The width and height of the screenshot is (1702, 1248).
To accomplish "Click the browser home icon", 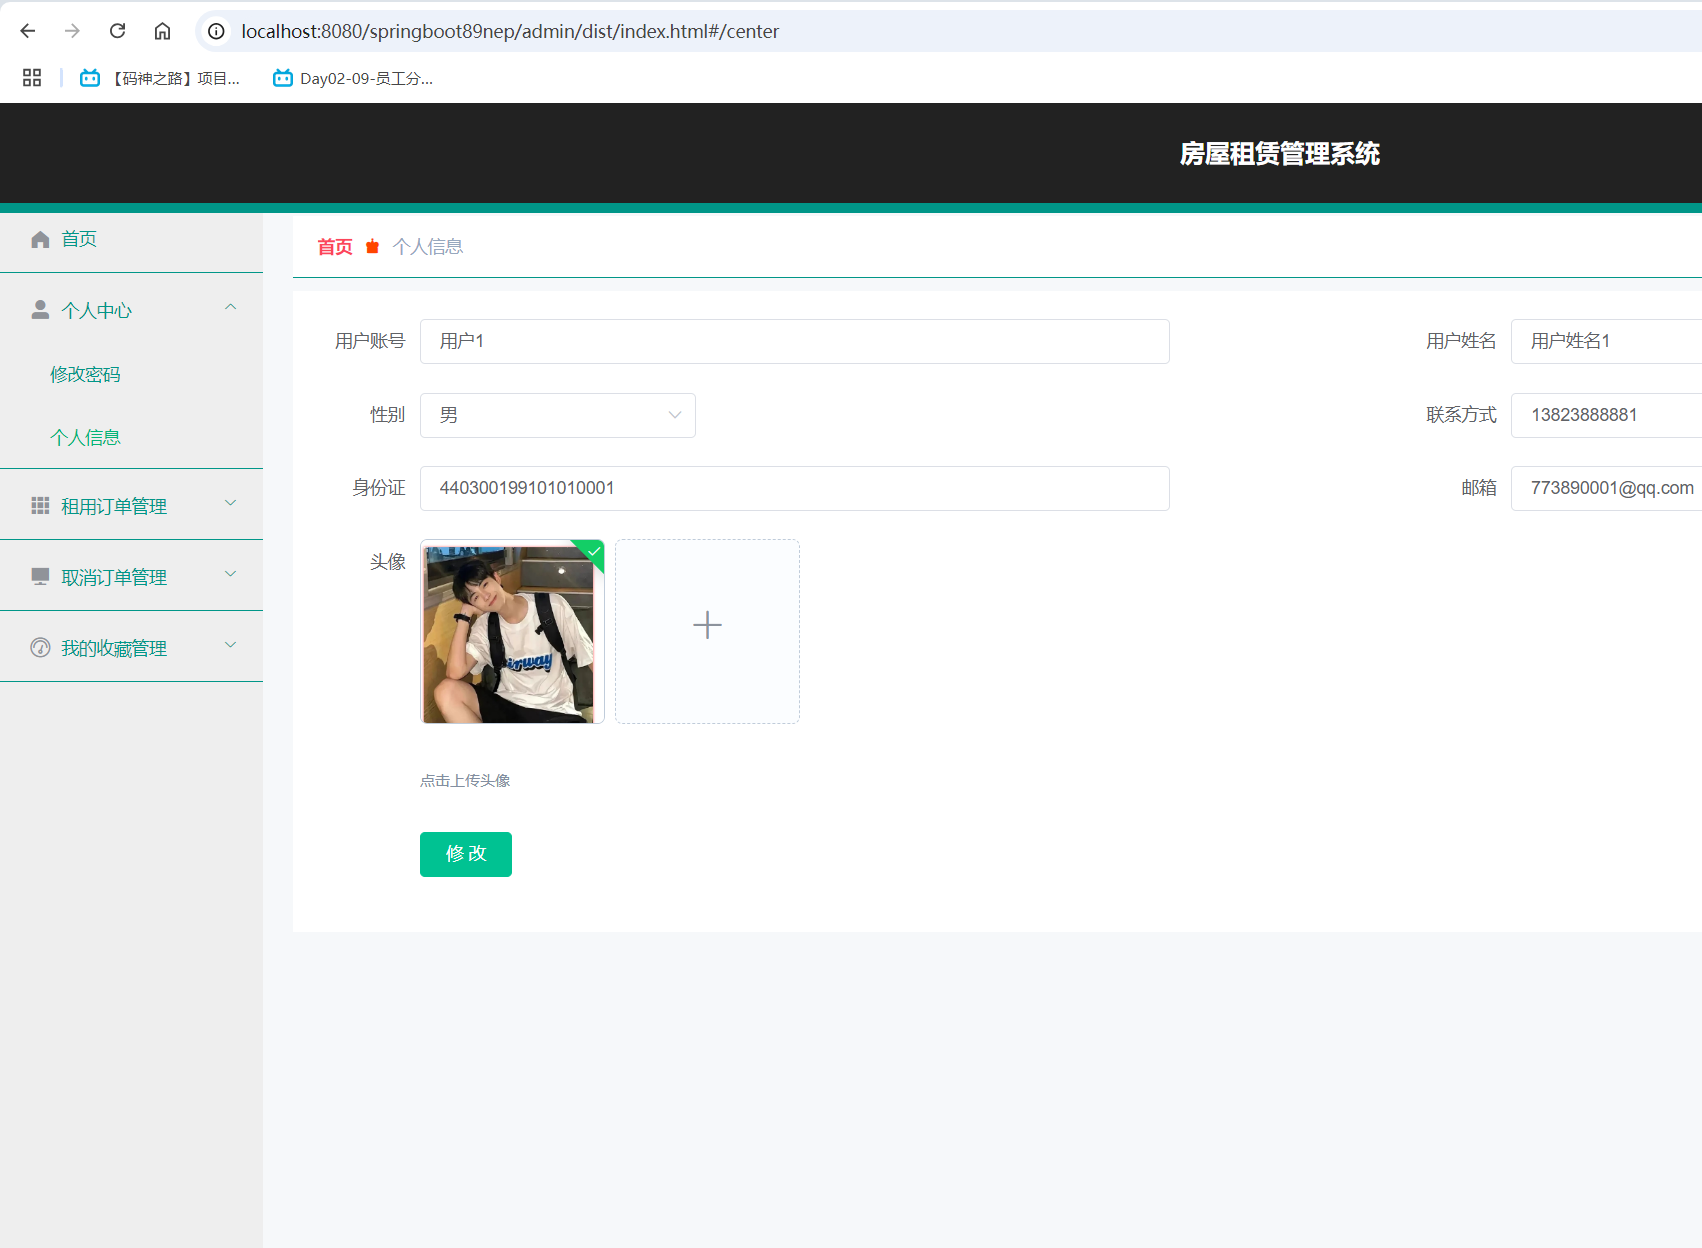I will click(x=162, y=31).
